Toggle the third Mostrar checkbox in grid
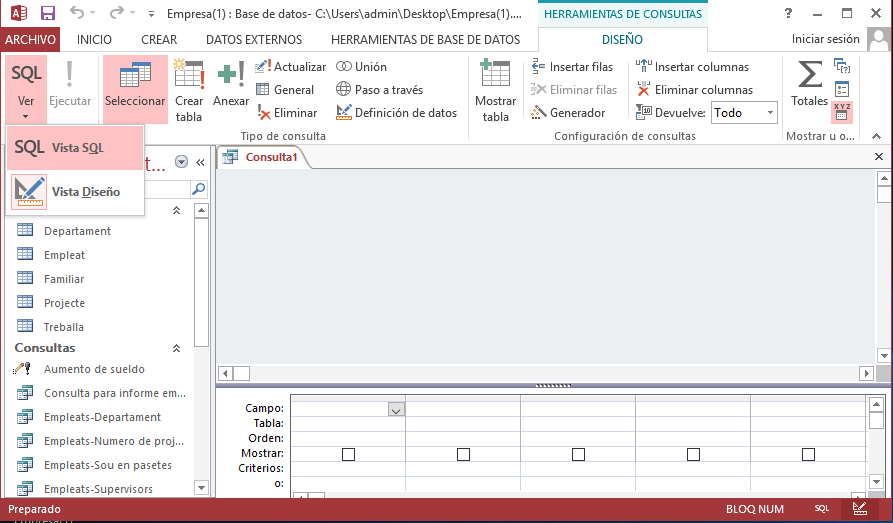This screenshot has width=893, height=523. click(x=578, y=454)
